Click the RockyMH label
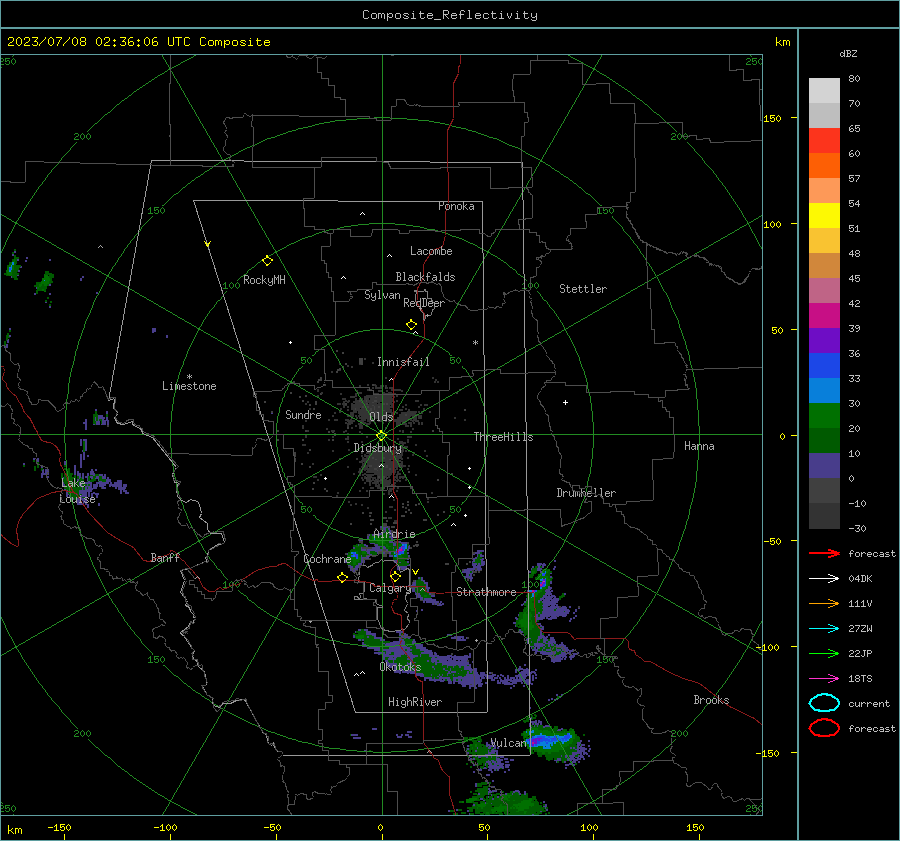This screenshot has height=841, width=900. 264,280
